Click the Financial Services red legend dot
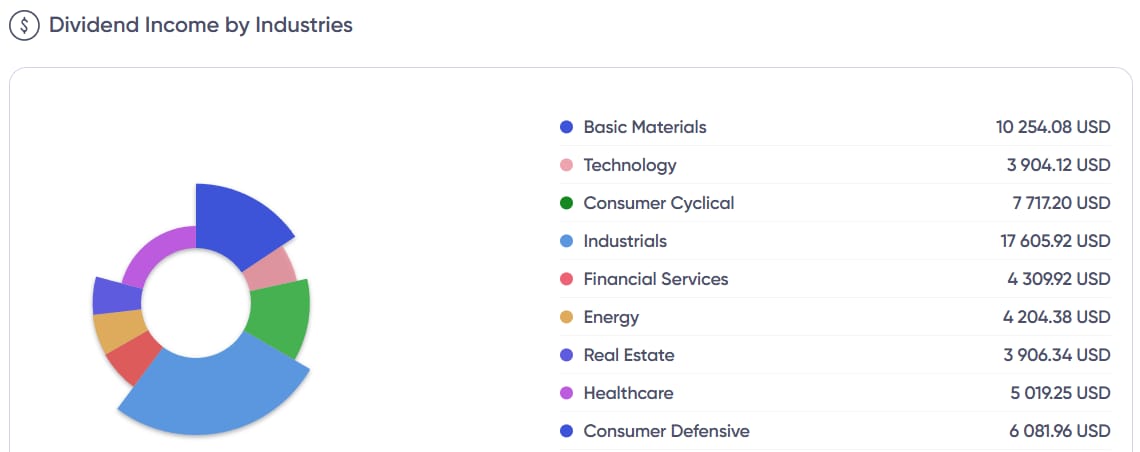 (x=566, y=279)
